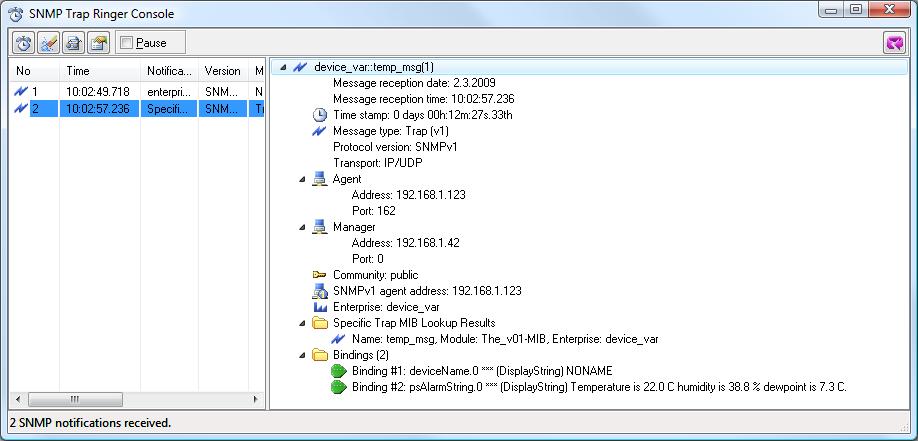This screenshot has width=918, height=441.
Task: Collapse the Agent node
Action: click(x=302, y=179)
